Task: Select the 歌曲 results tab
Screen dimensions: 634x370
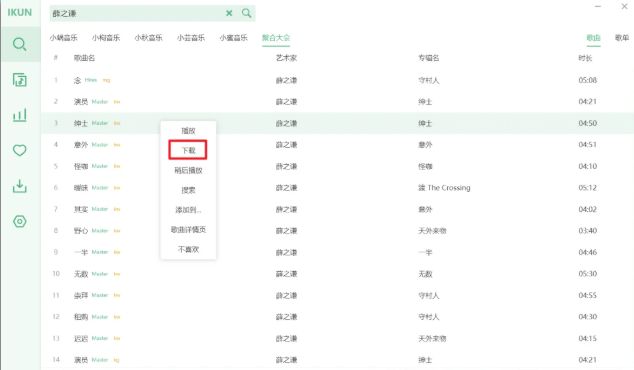Action: (593, 38)
